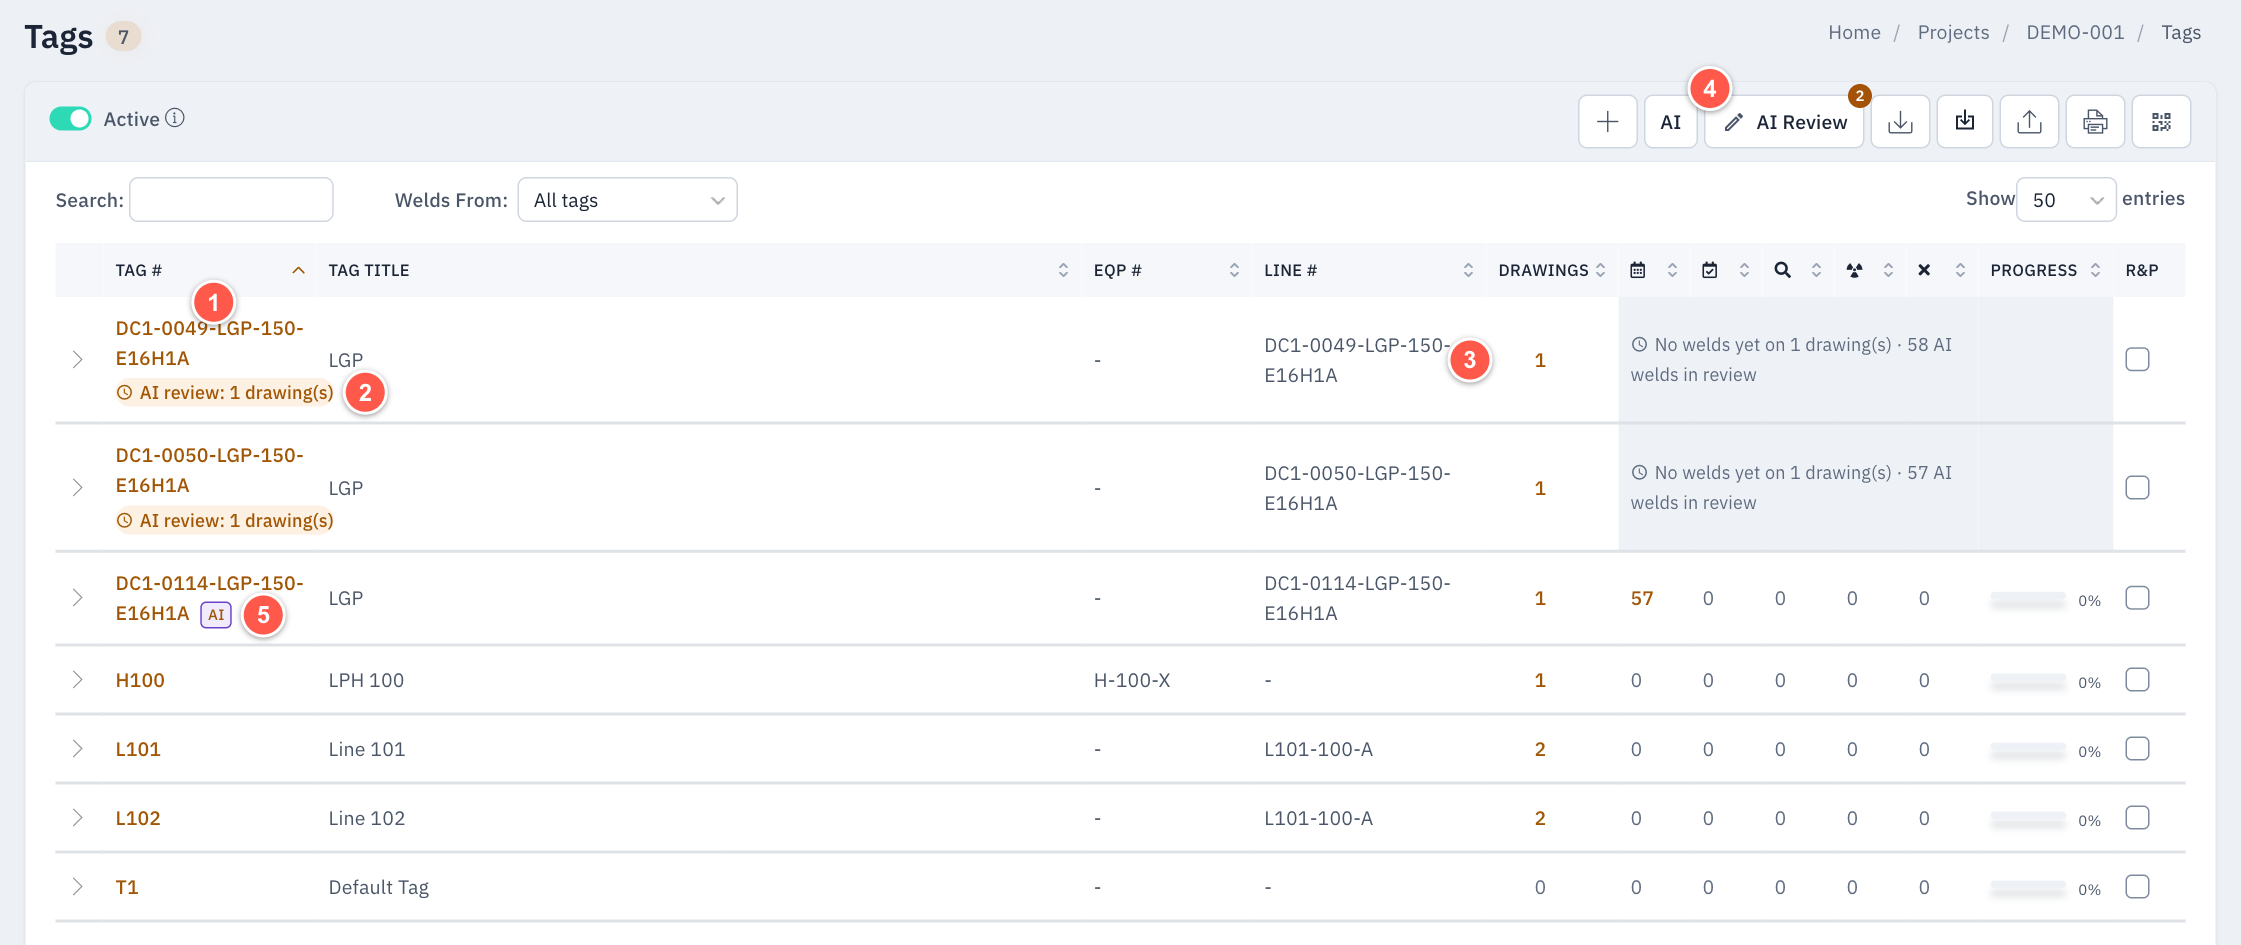Check R&P box for DC1-0050 row

click(2137, 487)
